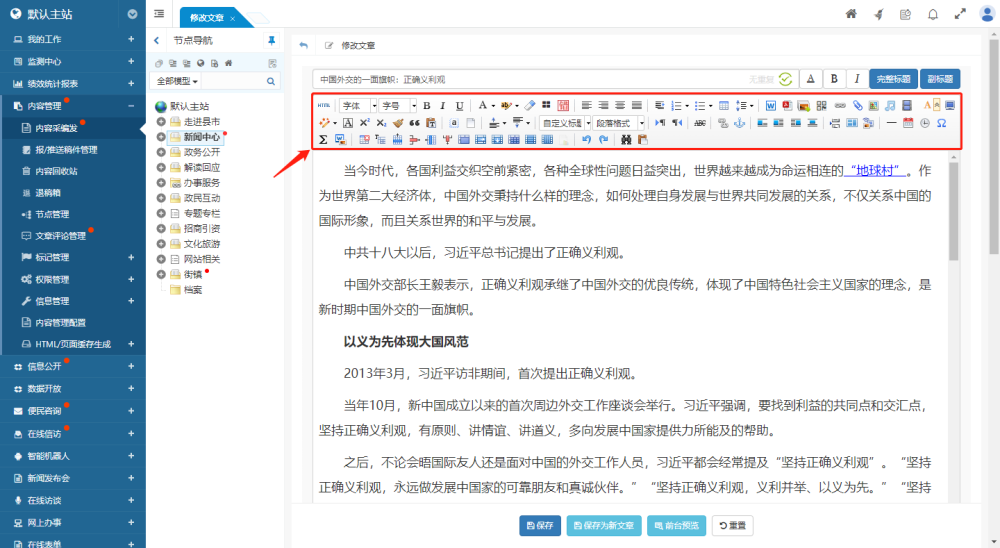This screenshot has height=548, width=1000.
Task: Open the font color picker
Action: click(x=483, y=105)
